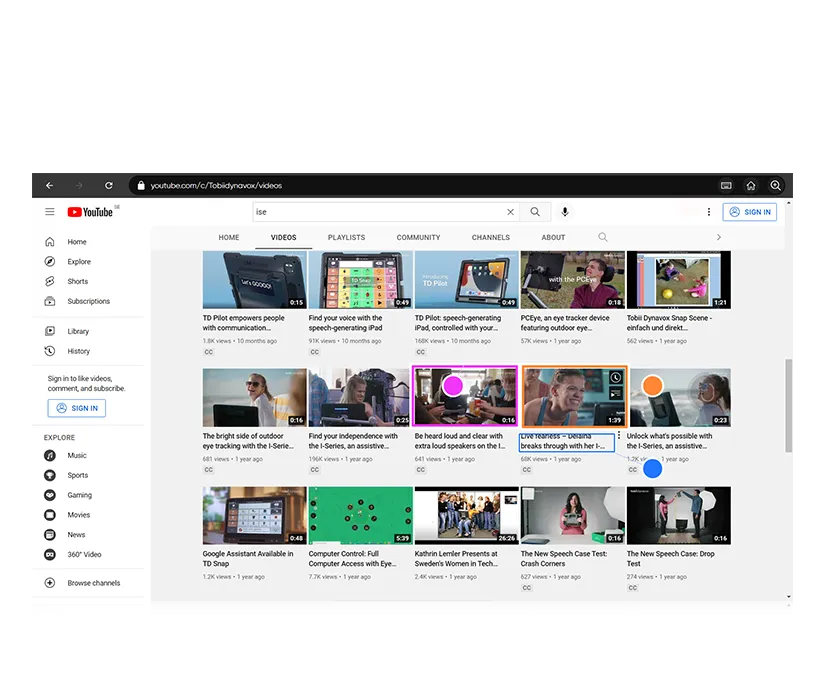Open Find your voice speech-generating iPad thumbnail

(x=360, y=279)
